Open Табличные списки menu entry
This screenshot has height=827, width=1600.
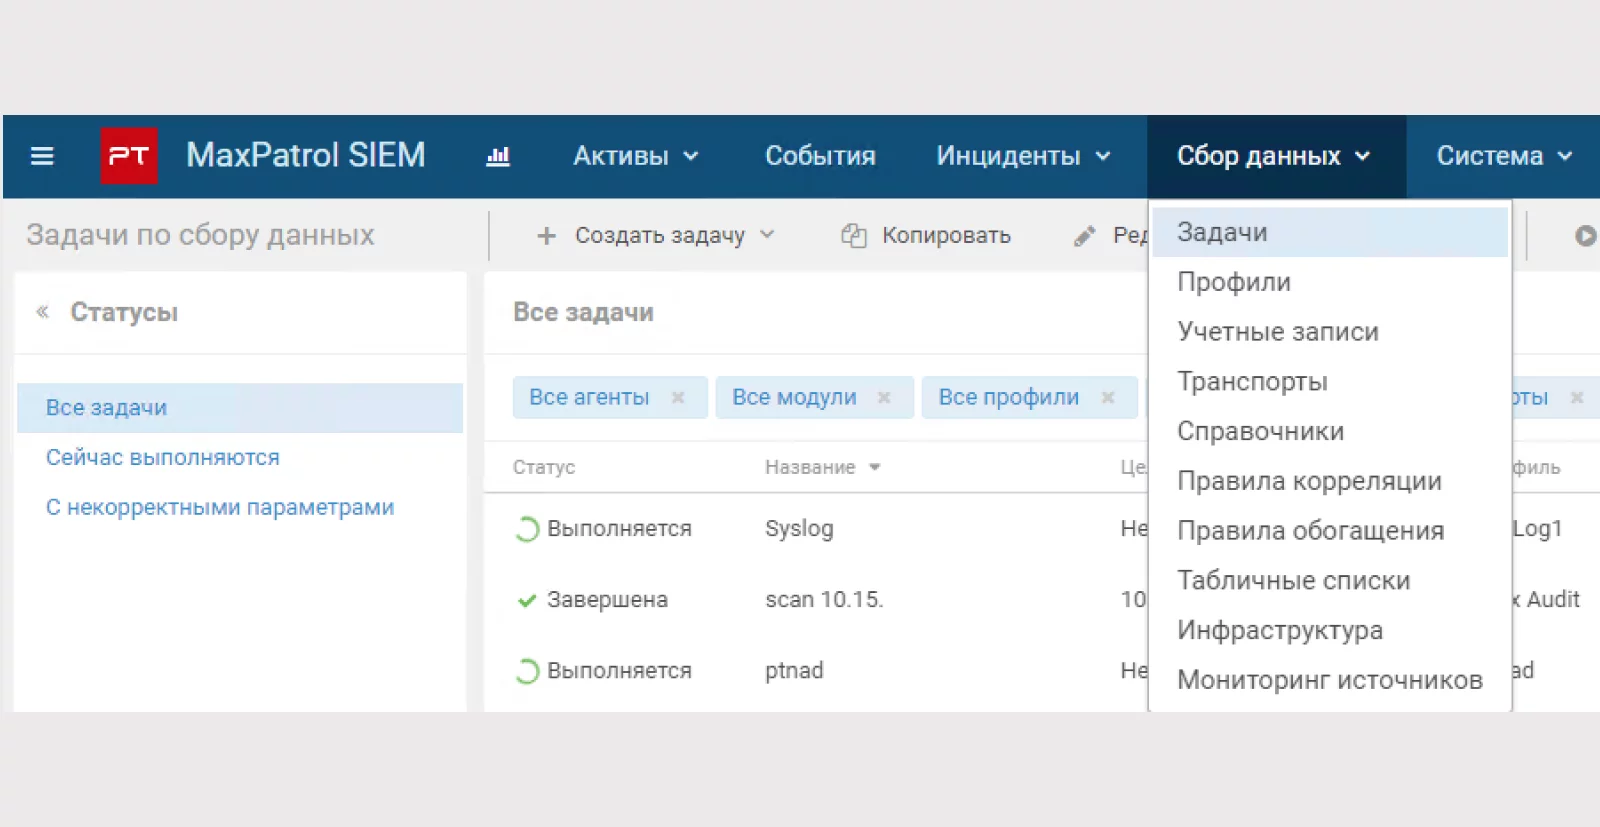point(1330,581)
